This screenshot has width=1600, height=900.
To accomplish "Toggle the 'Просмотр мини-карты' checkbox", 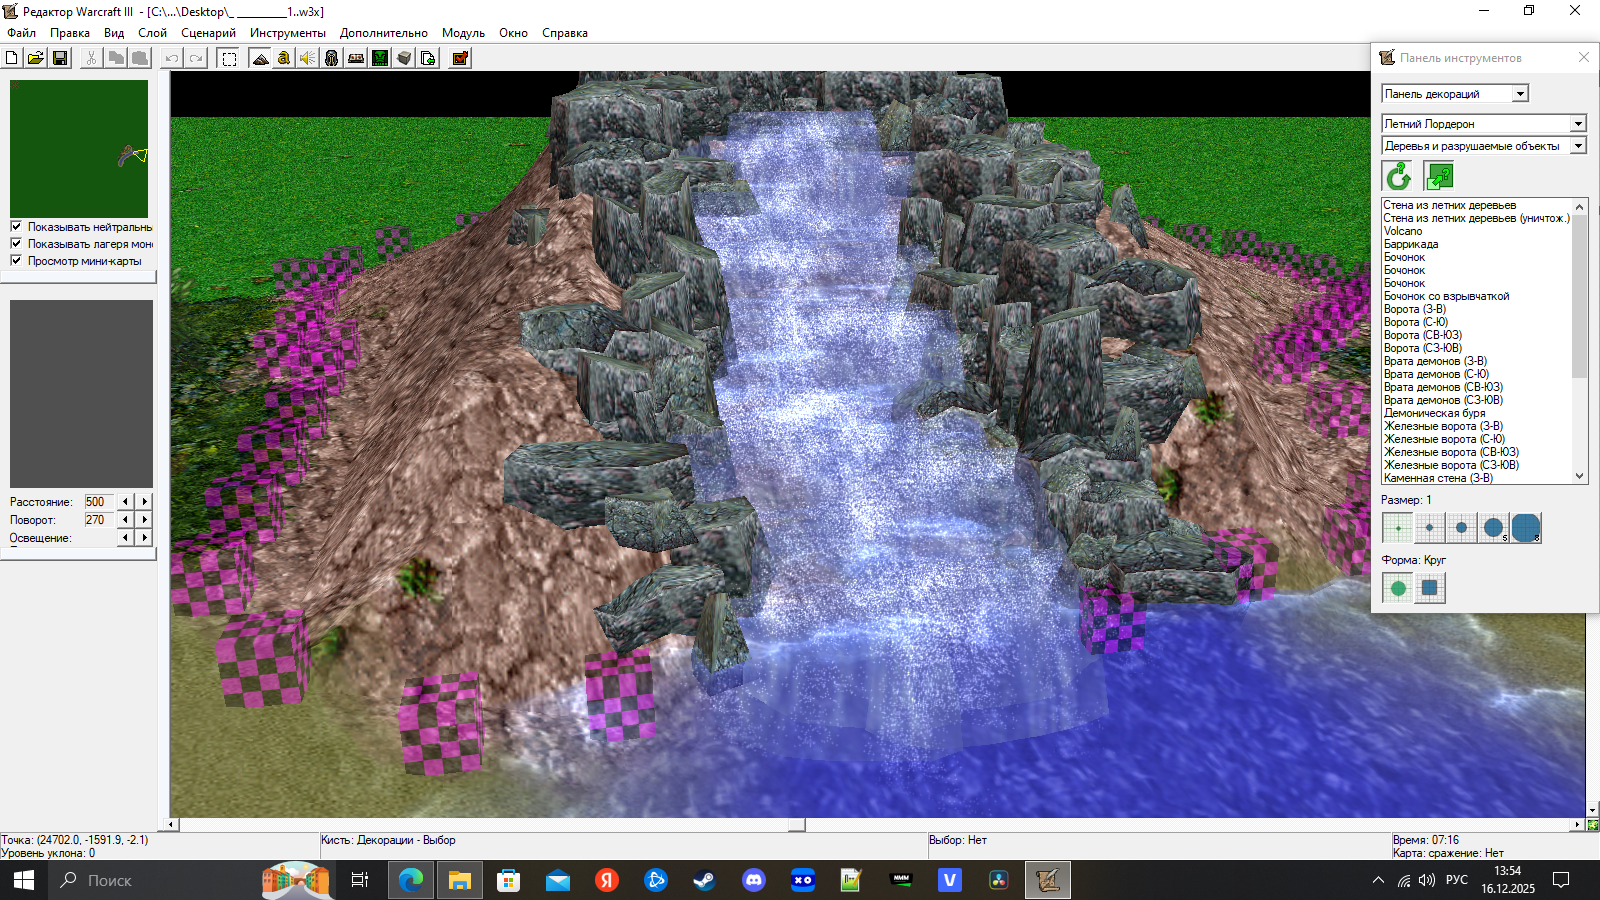I will [x=16, y=261].
